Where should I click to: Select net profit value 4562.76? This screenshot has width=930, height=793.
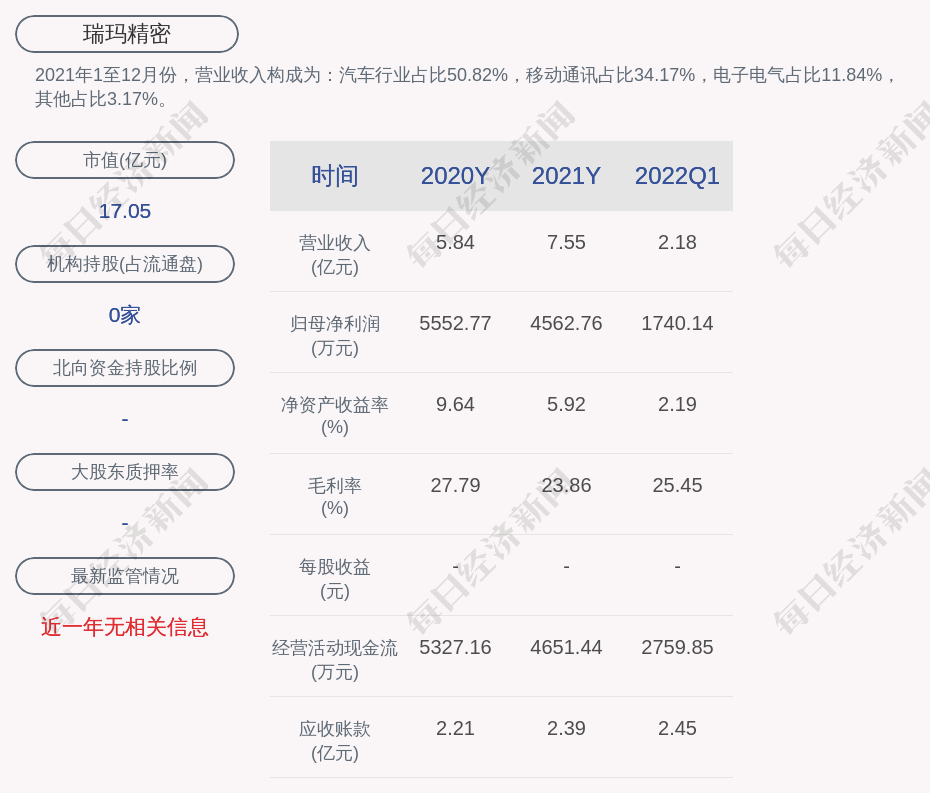point(566,323)
